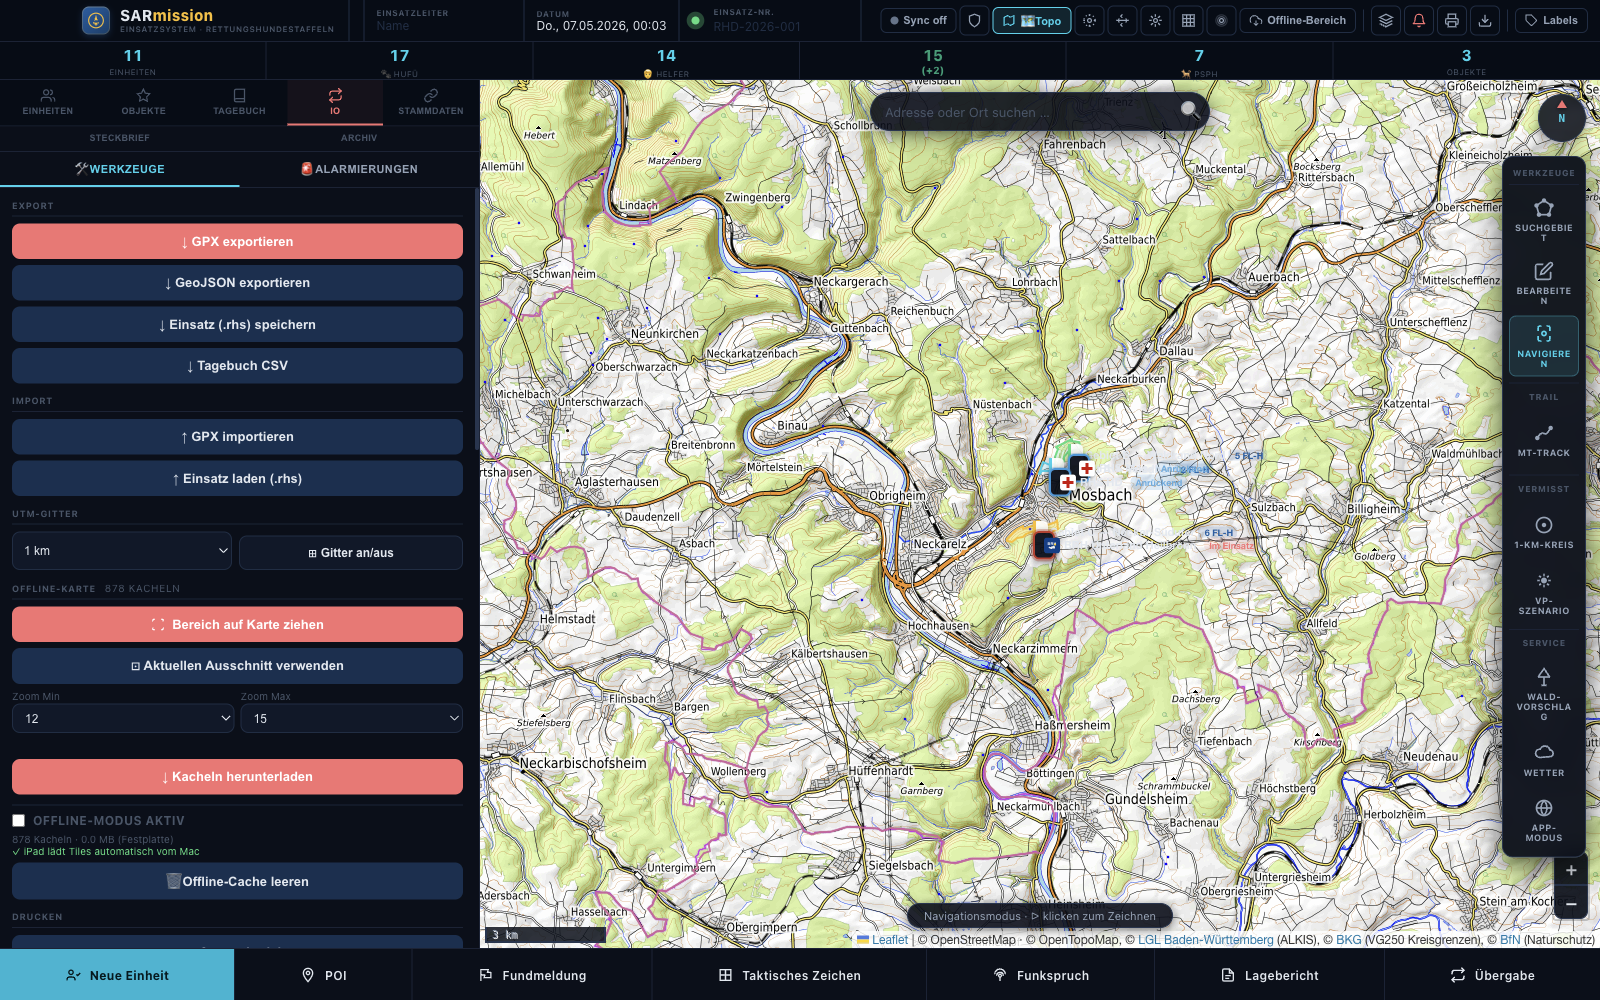
Task: Toggle Labels on the map
Action: pyautogui.click(x=1551, y=20)
